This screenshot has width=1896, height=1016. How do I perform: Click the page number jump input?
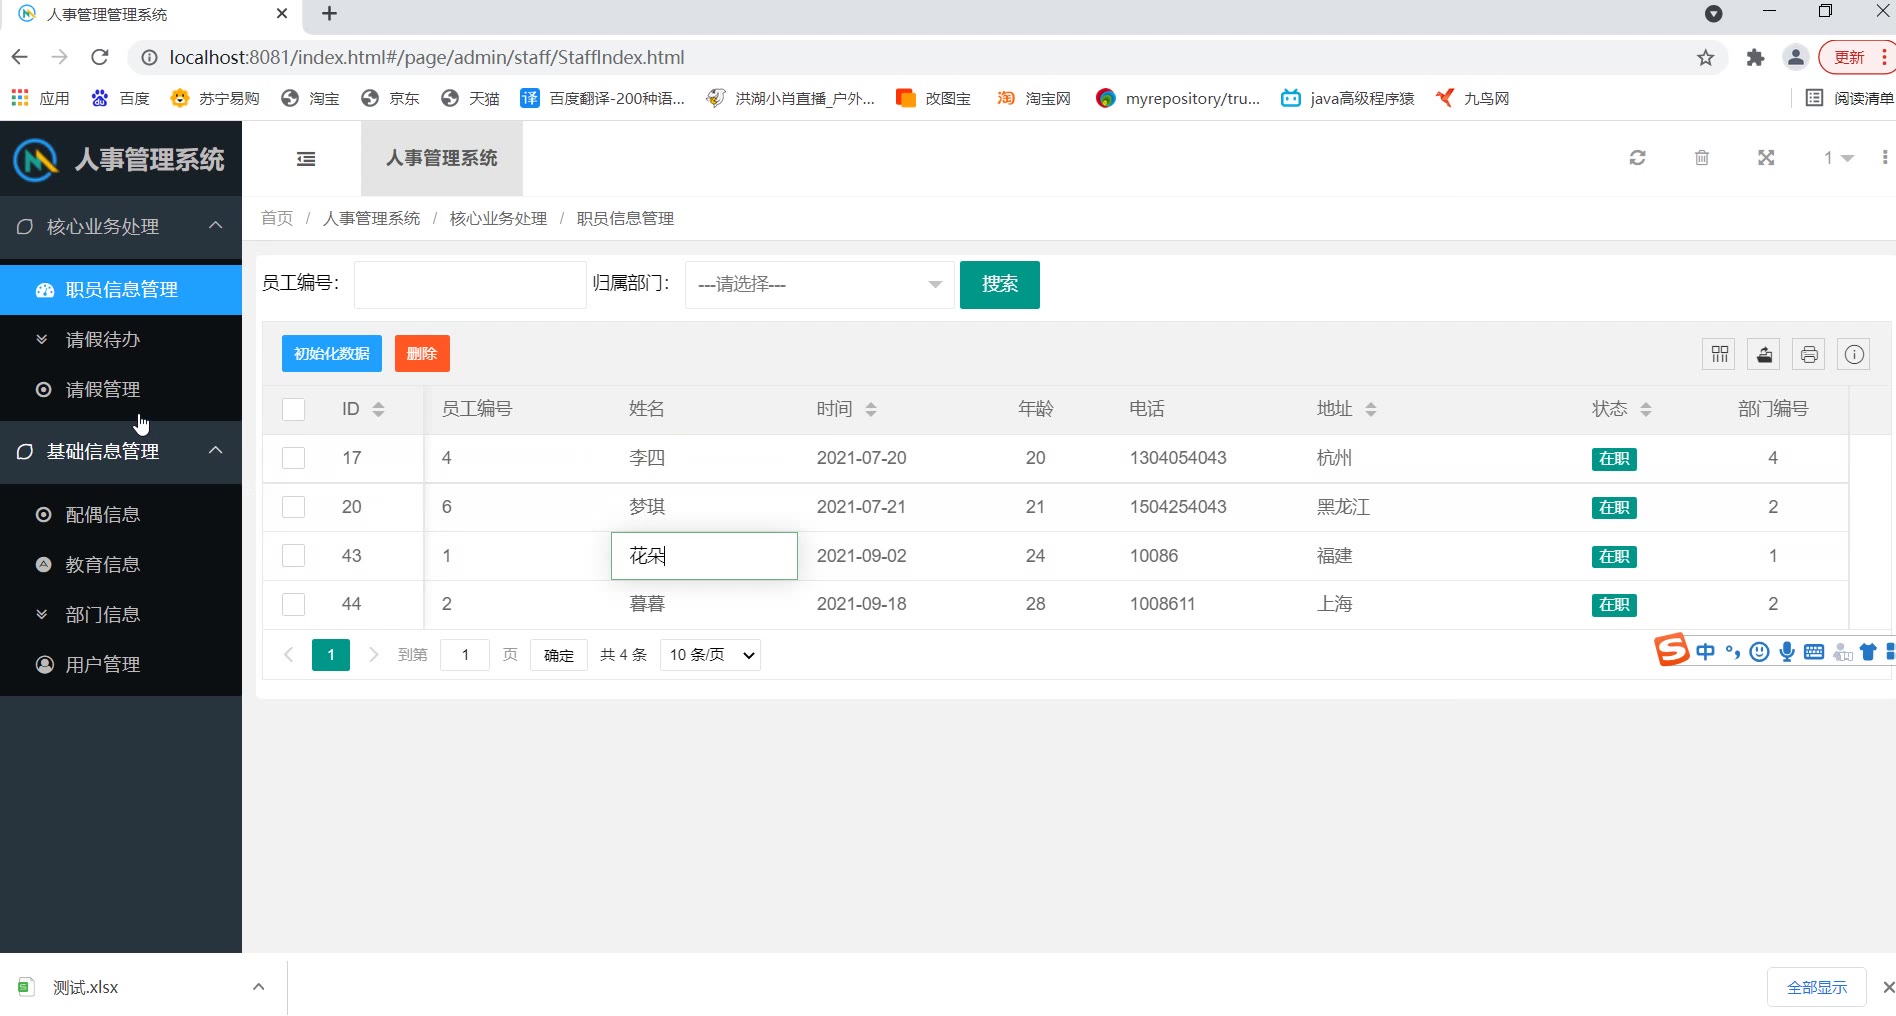point(465,655)
